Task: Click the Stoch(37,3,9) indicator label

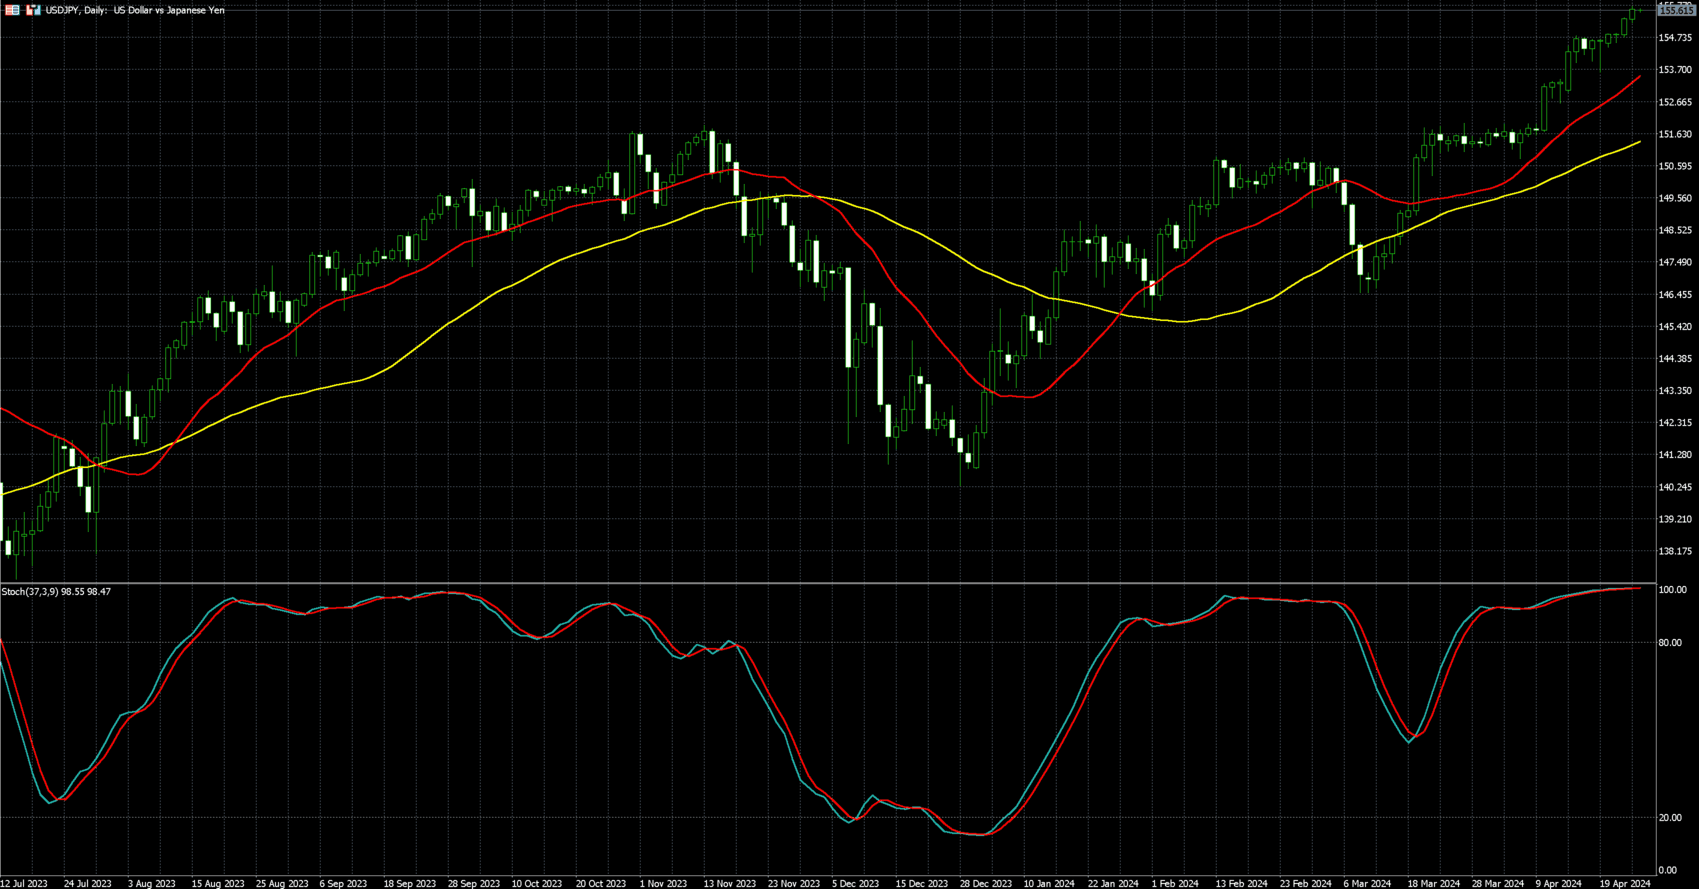Action: [56, 592]
